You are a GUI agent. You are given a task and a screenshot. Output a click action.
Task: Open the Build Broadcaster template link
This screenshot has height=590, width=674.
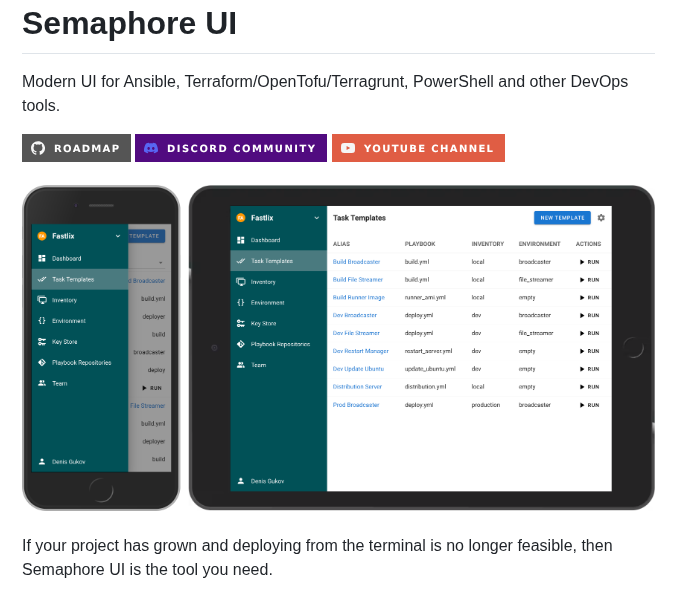point(356,262)
